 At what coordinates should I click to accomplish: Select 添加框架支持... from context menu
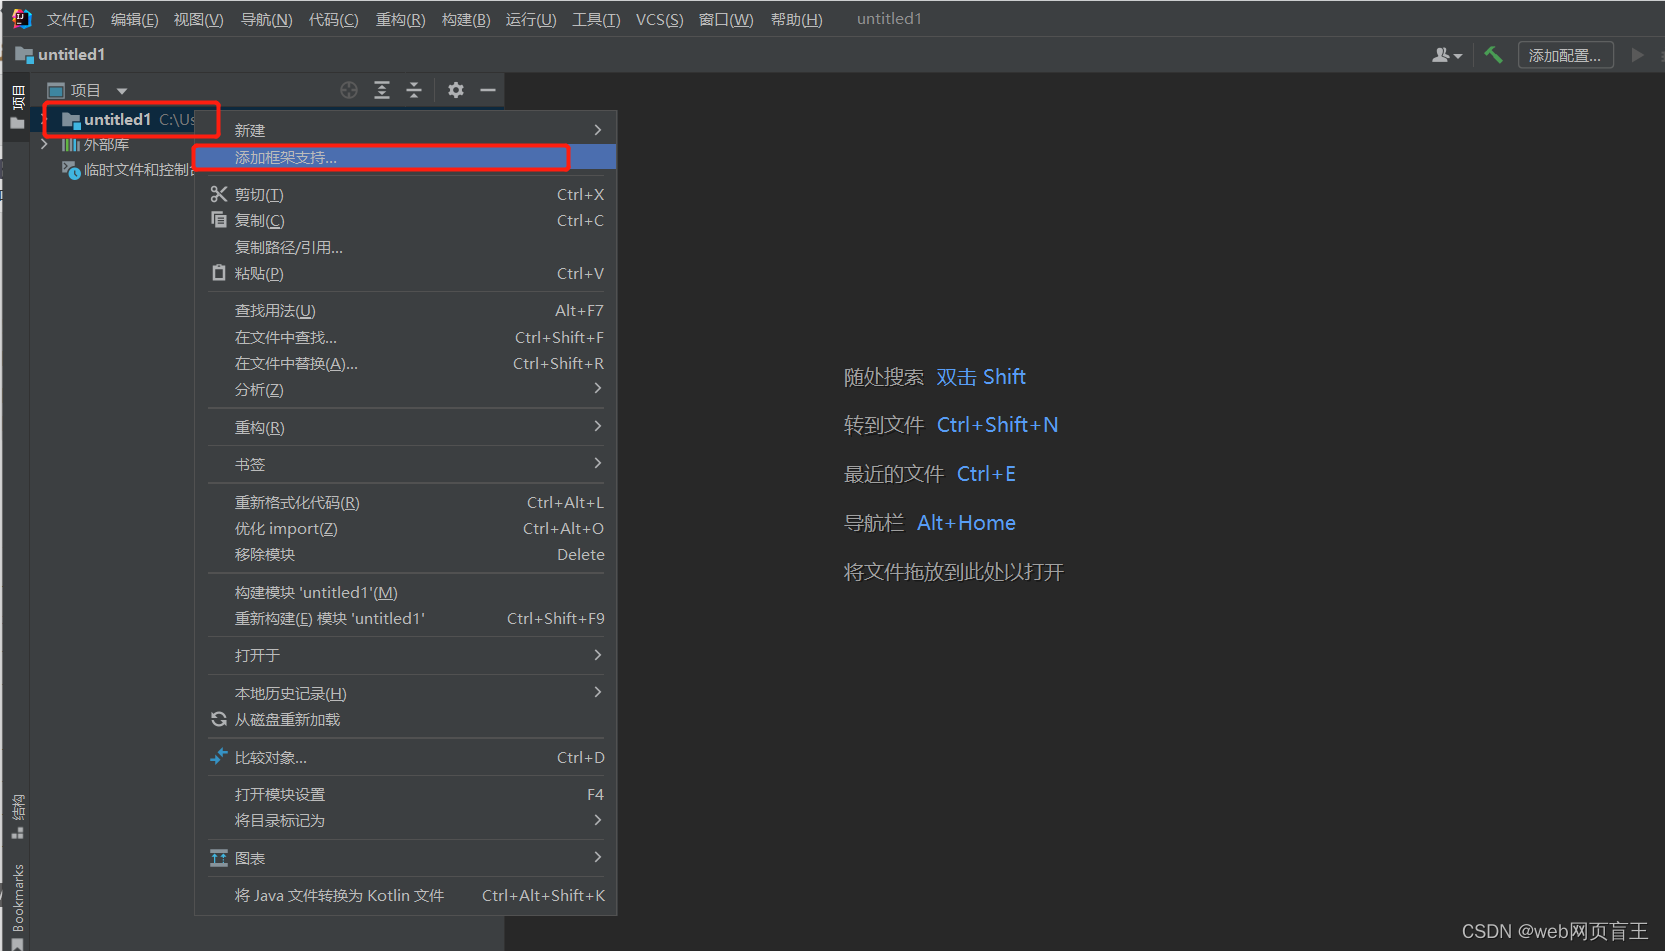(405, 157)
